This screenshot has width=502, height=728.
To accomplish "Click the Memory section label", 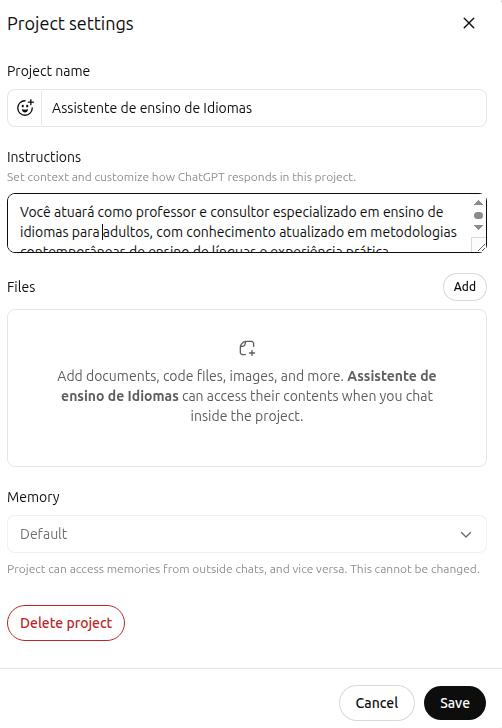I will pyautogui.click(x=33, y=497).
